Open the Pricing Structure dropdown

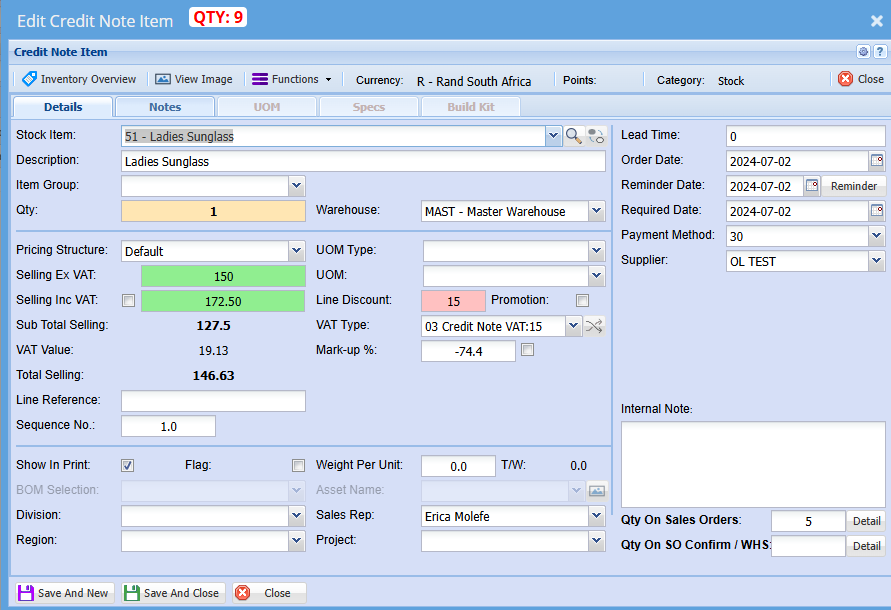(296, 251)
